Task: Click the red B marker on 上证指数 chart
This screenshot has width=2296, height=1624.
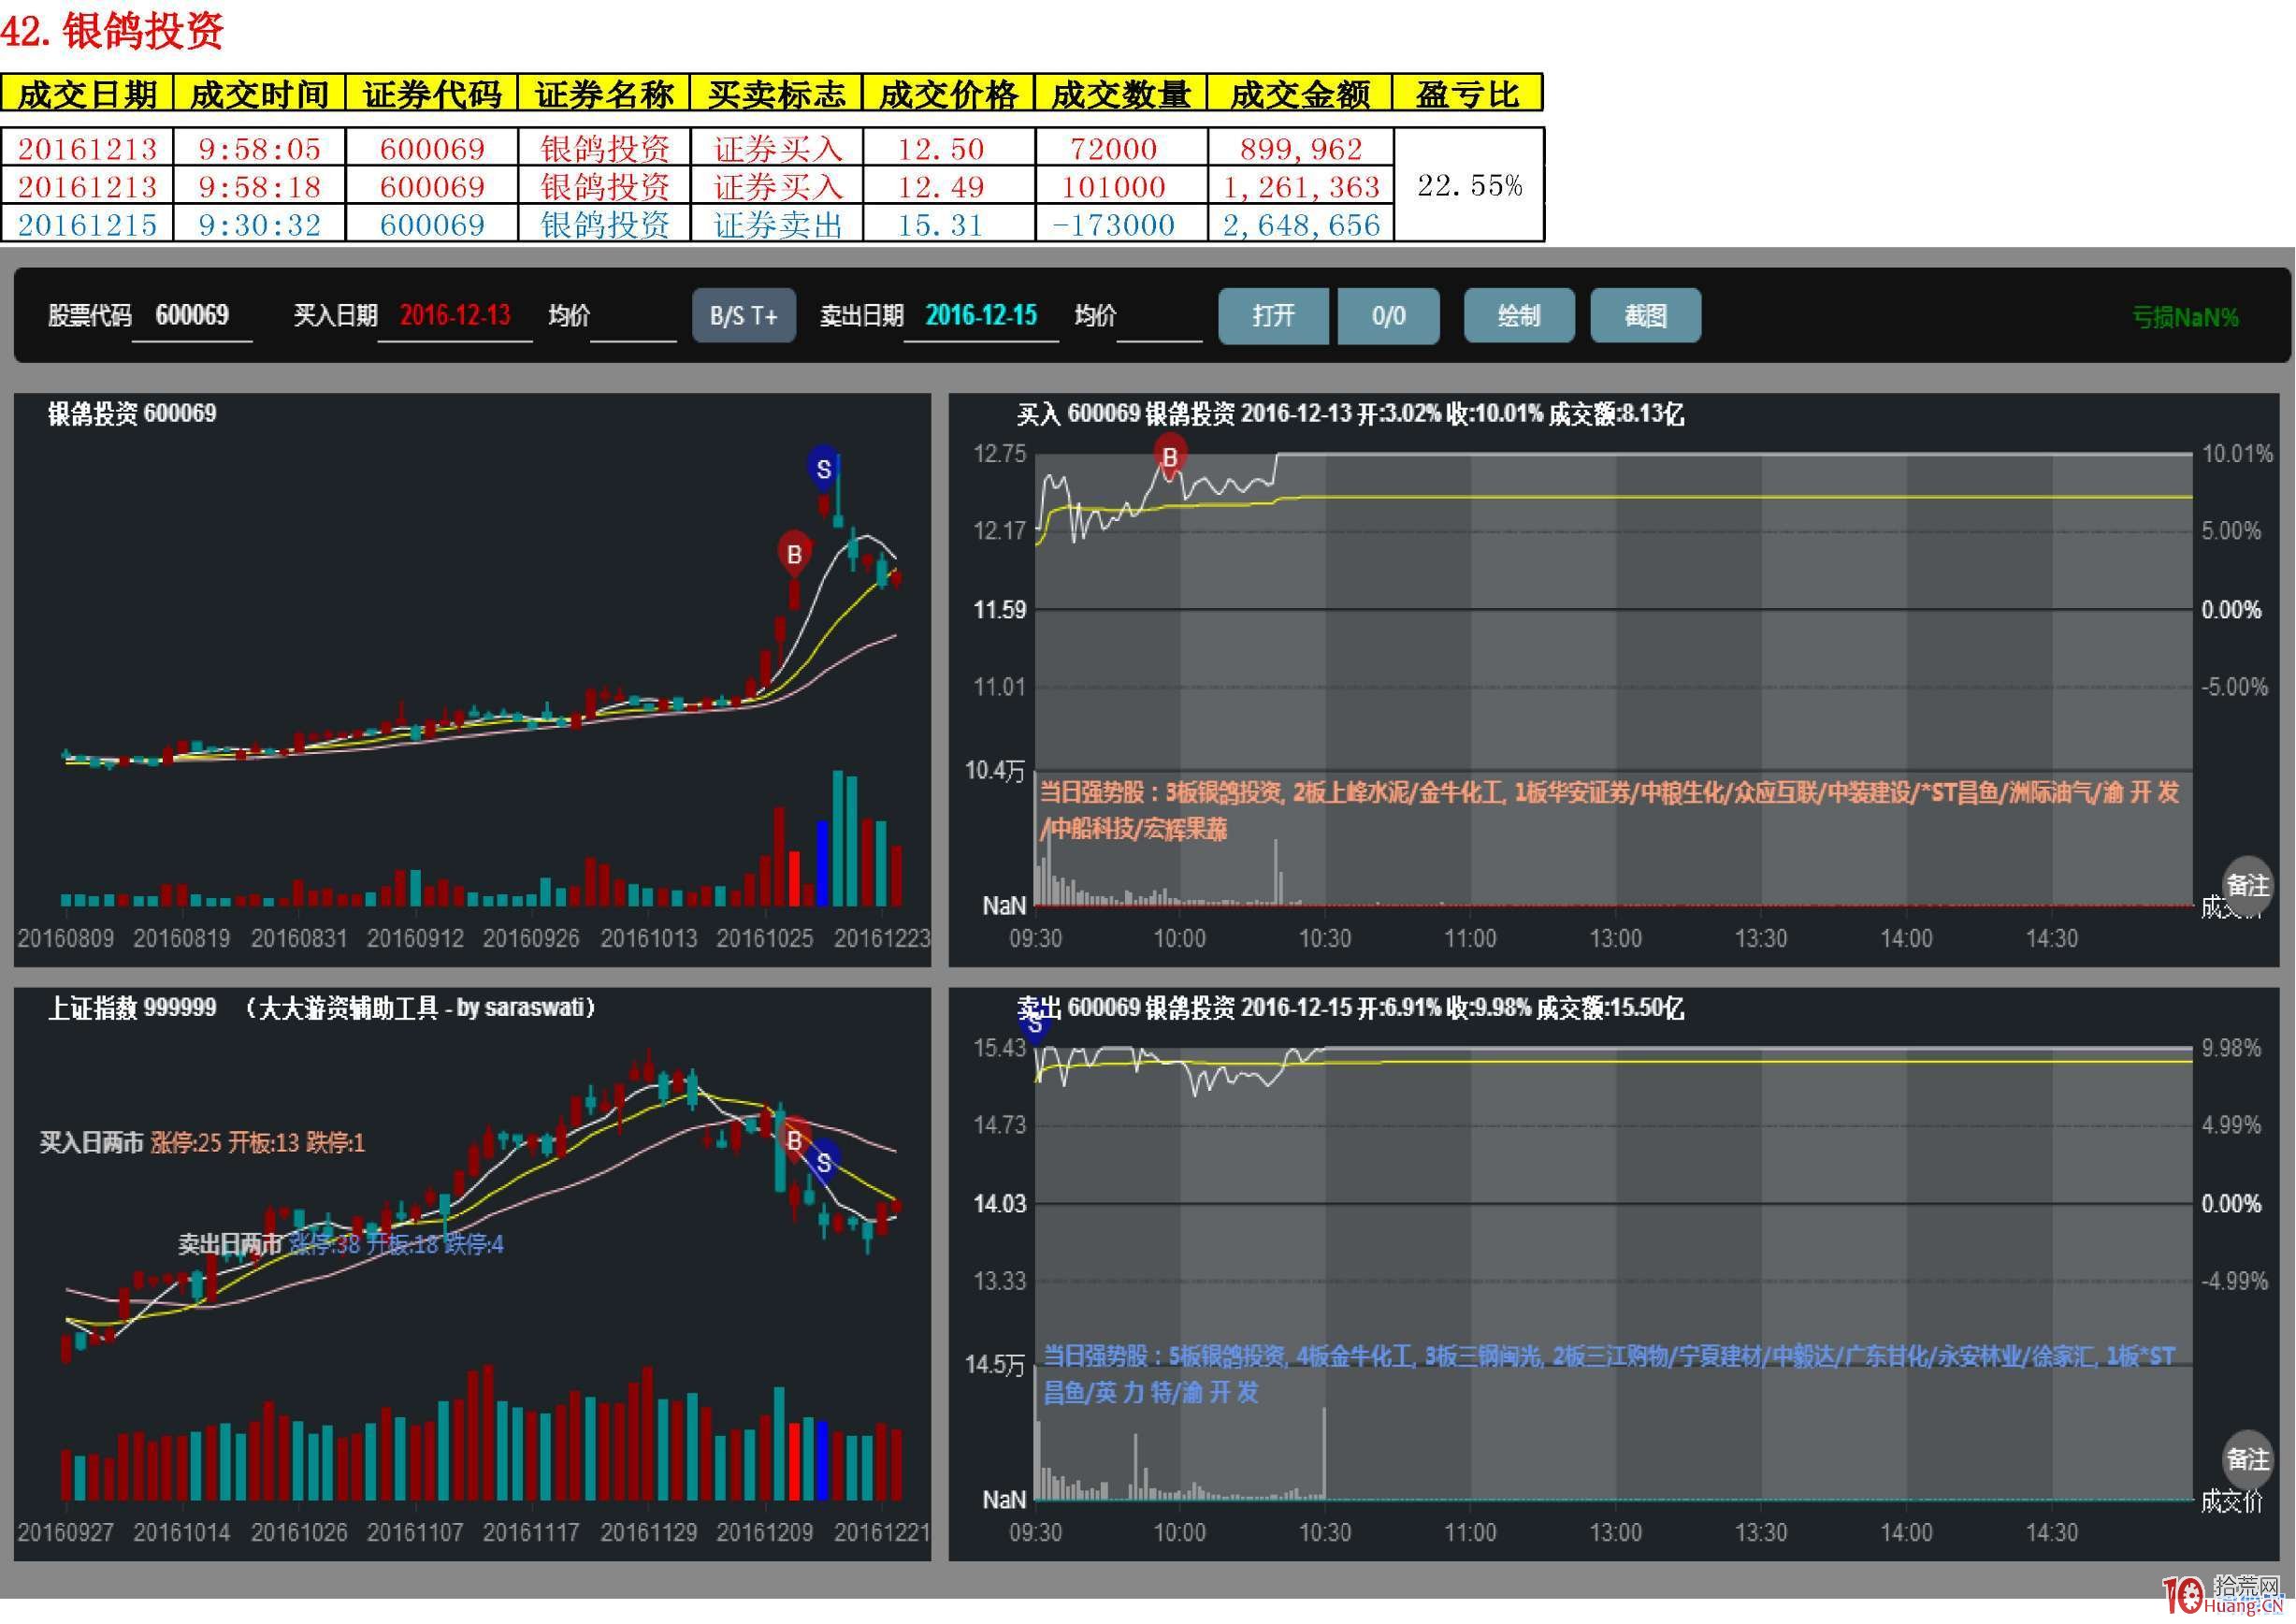Action: tap(794, 1140)
